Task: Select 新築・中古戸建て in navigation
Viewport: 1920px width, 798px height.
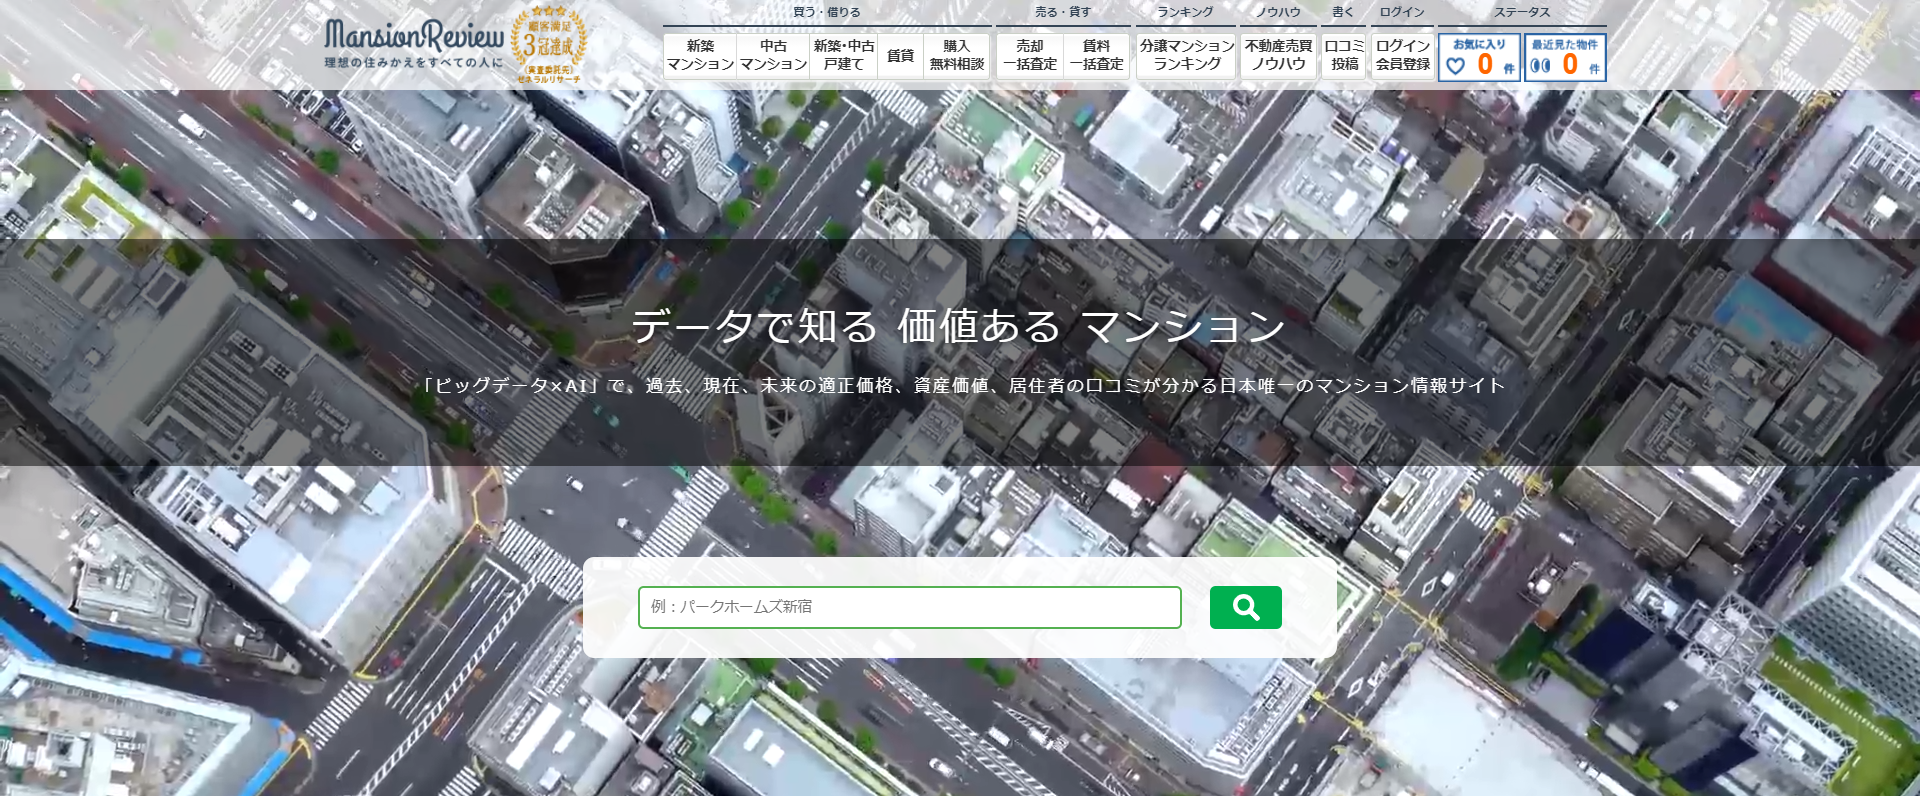Action: click(x=843, y=55)
